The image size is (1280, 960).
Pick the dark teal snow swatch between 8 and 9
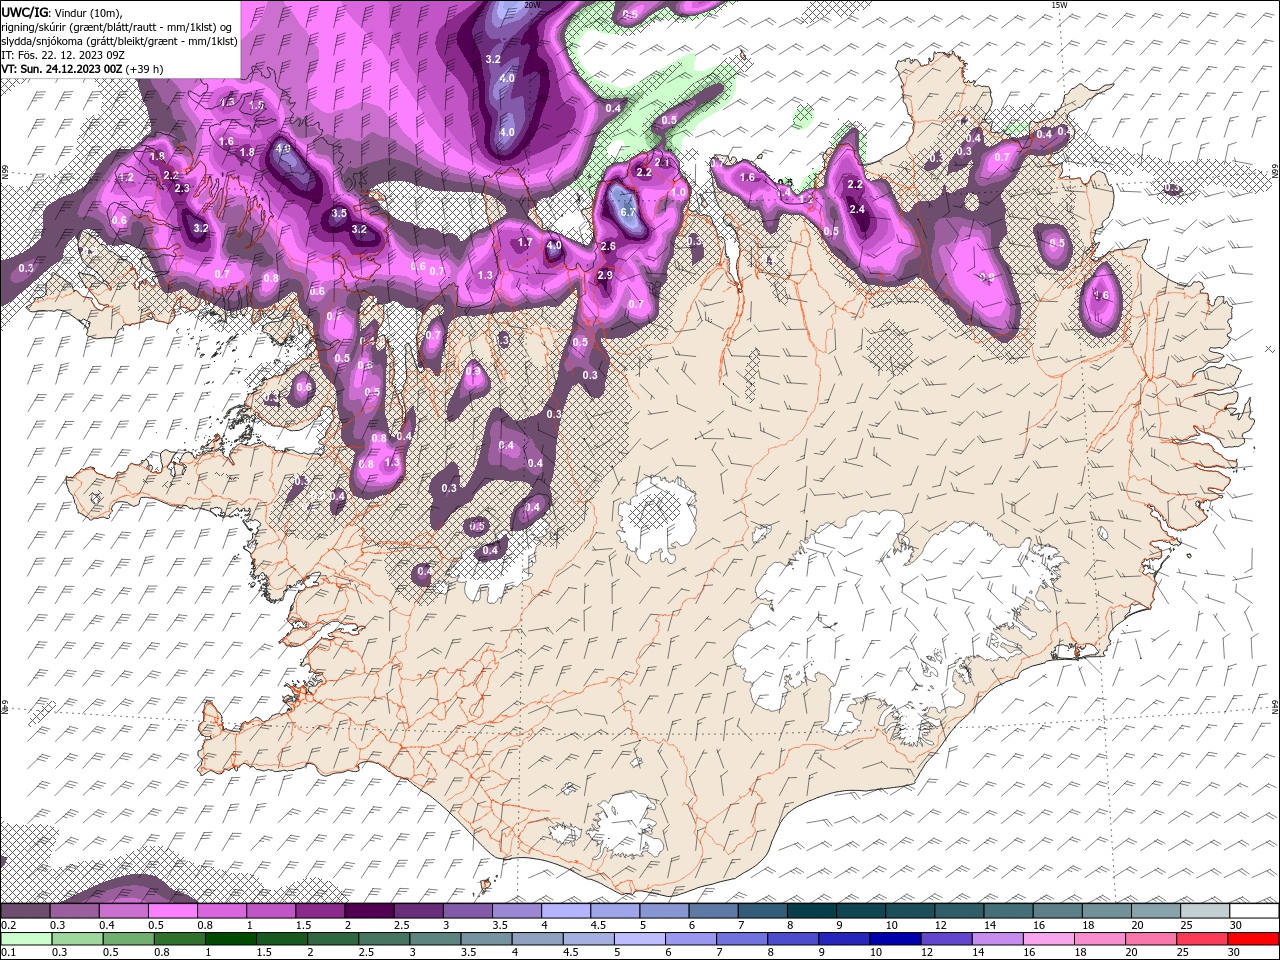[812, 911]
